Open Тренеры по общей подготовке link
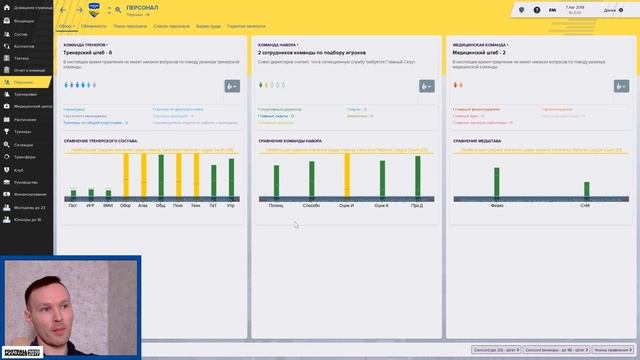Viewport: 640px width, 360px height. pos(96,123)
